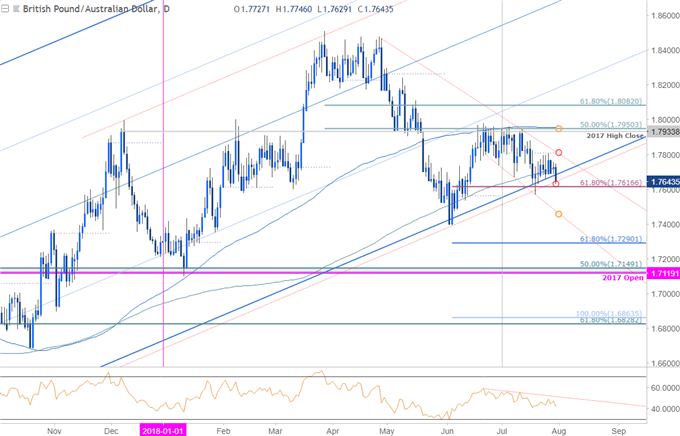This screenshot has height=436, width=680.
Task: Click the red circle near 1.78000
Action: coord(559,153)
